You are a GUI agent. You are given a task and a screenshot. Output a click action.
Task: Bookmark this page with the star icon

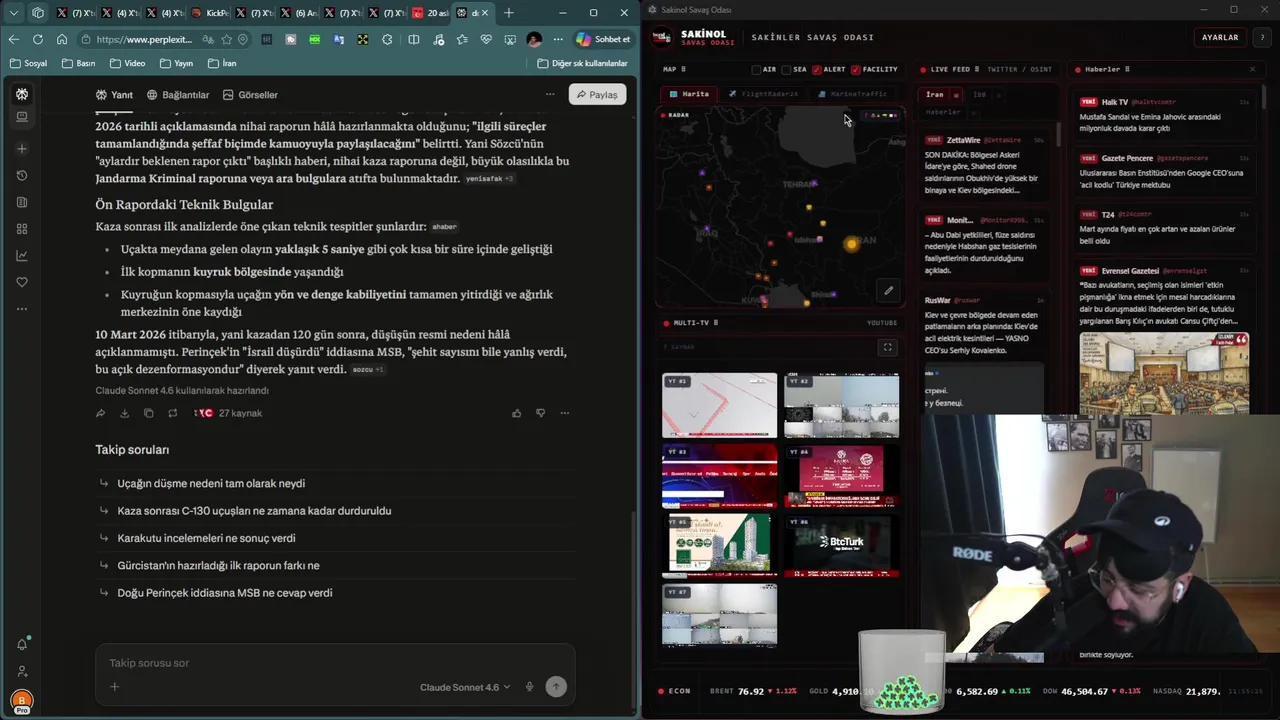[227, 39]
